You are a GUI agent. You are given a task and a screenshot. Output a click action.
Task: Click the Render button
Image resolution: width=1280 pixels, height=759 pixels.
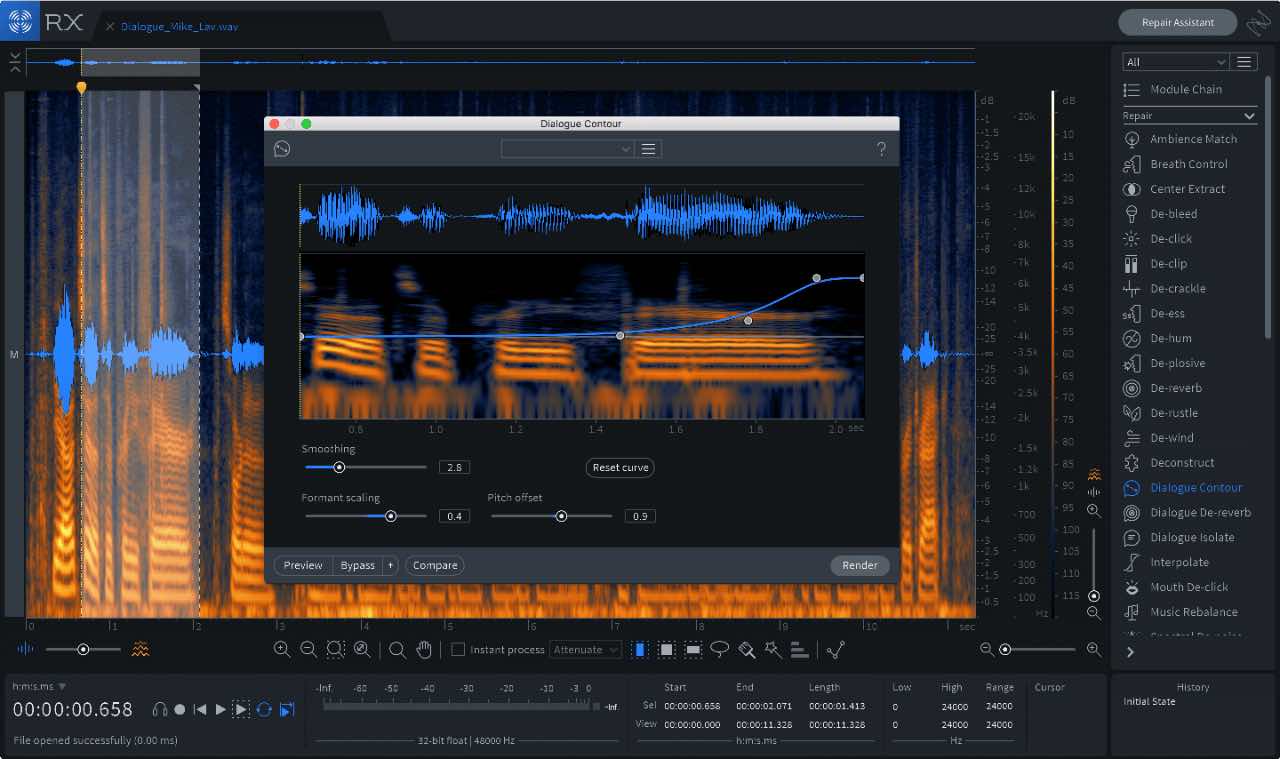pos(859,565)
